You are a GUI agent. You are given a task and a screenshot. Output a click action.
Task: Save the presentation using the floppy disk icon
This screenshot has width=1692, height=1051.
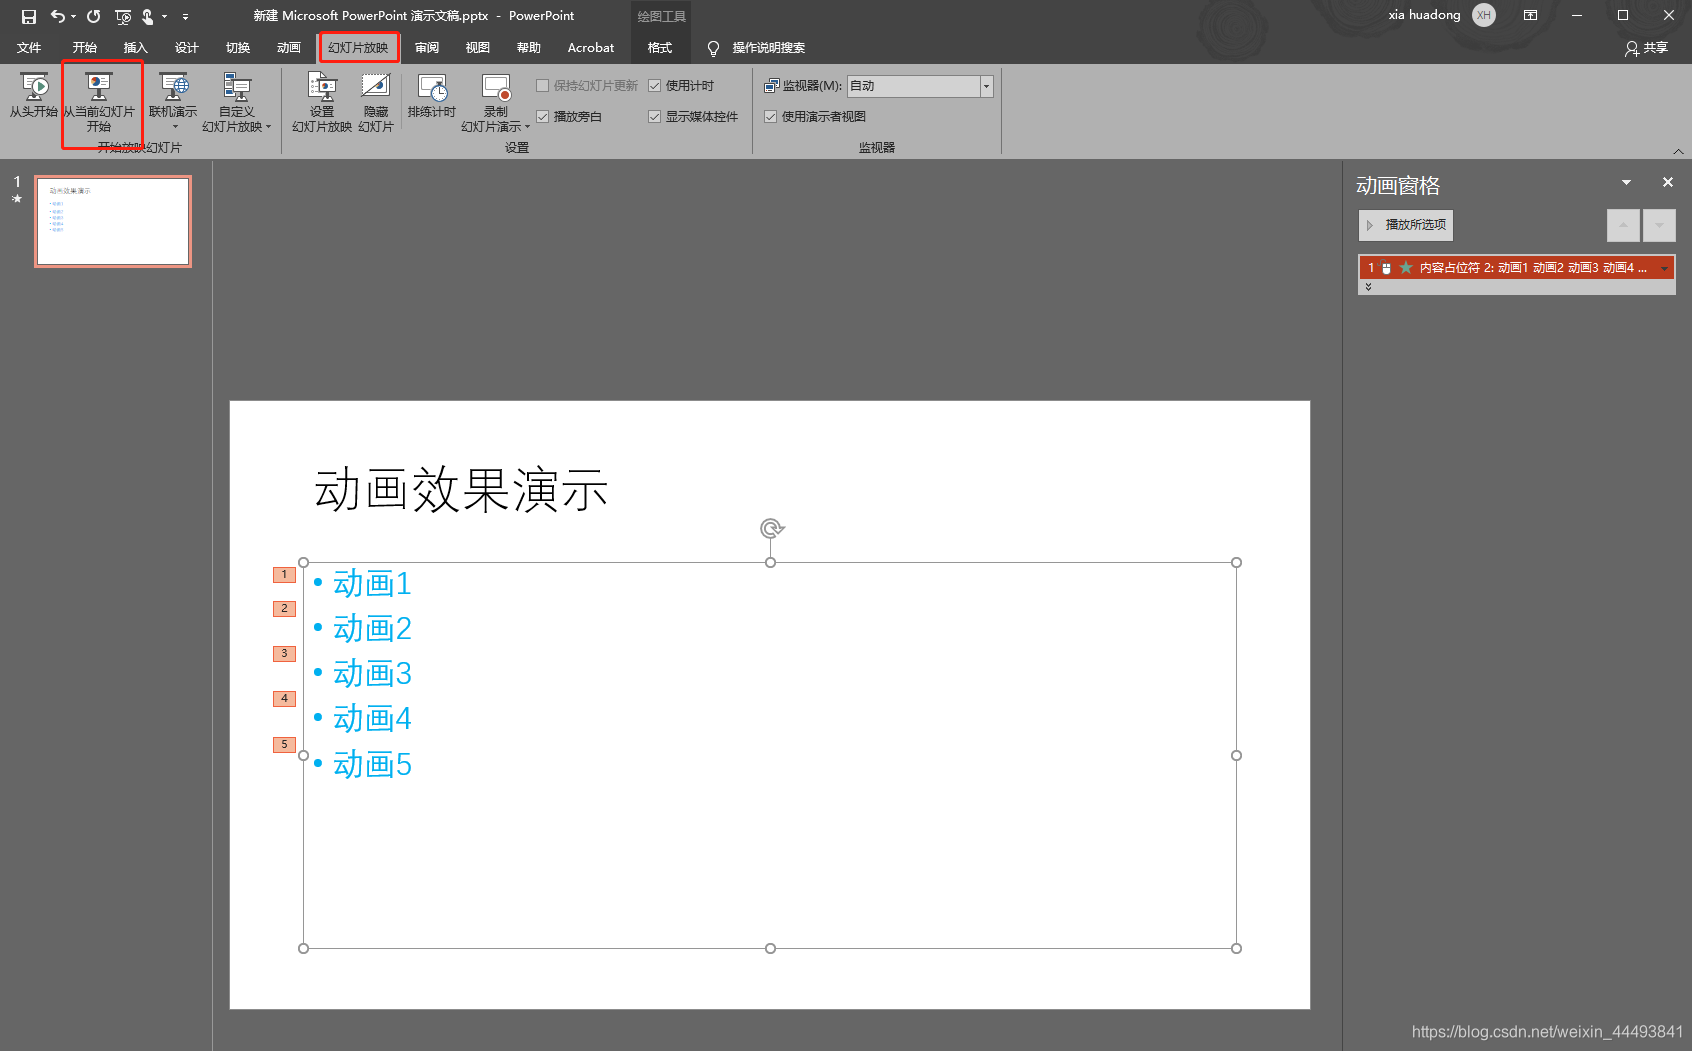click(x=29, y=16)
